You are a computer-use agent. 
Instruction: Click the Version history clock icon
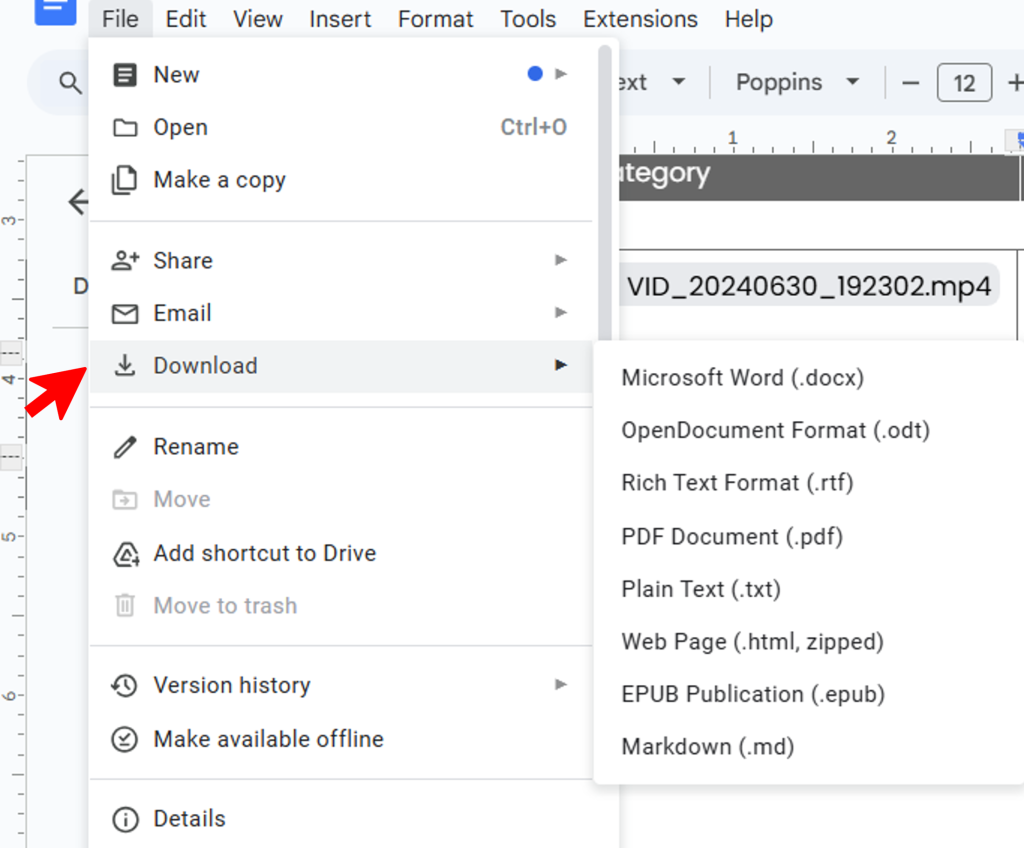coord(124,686)
